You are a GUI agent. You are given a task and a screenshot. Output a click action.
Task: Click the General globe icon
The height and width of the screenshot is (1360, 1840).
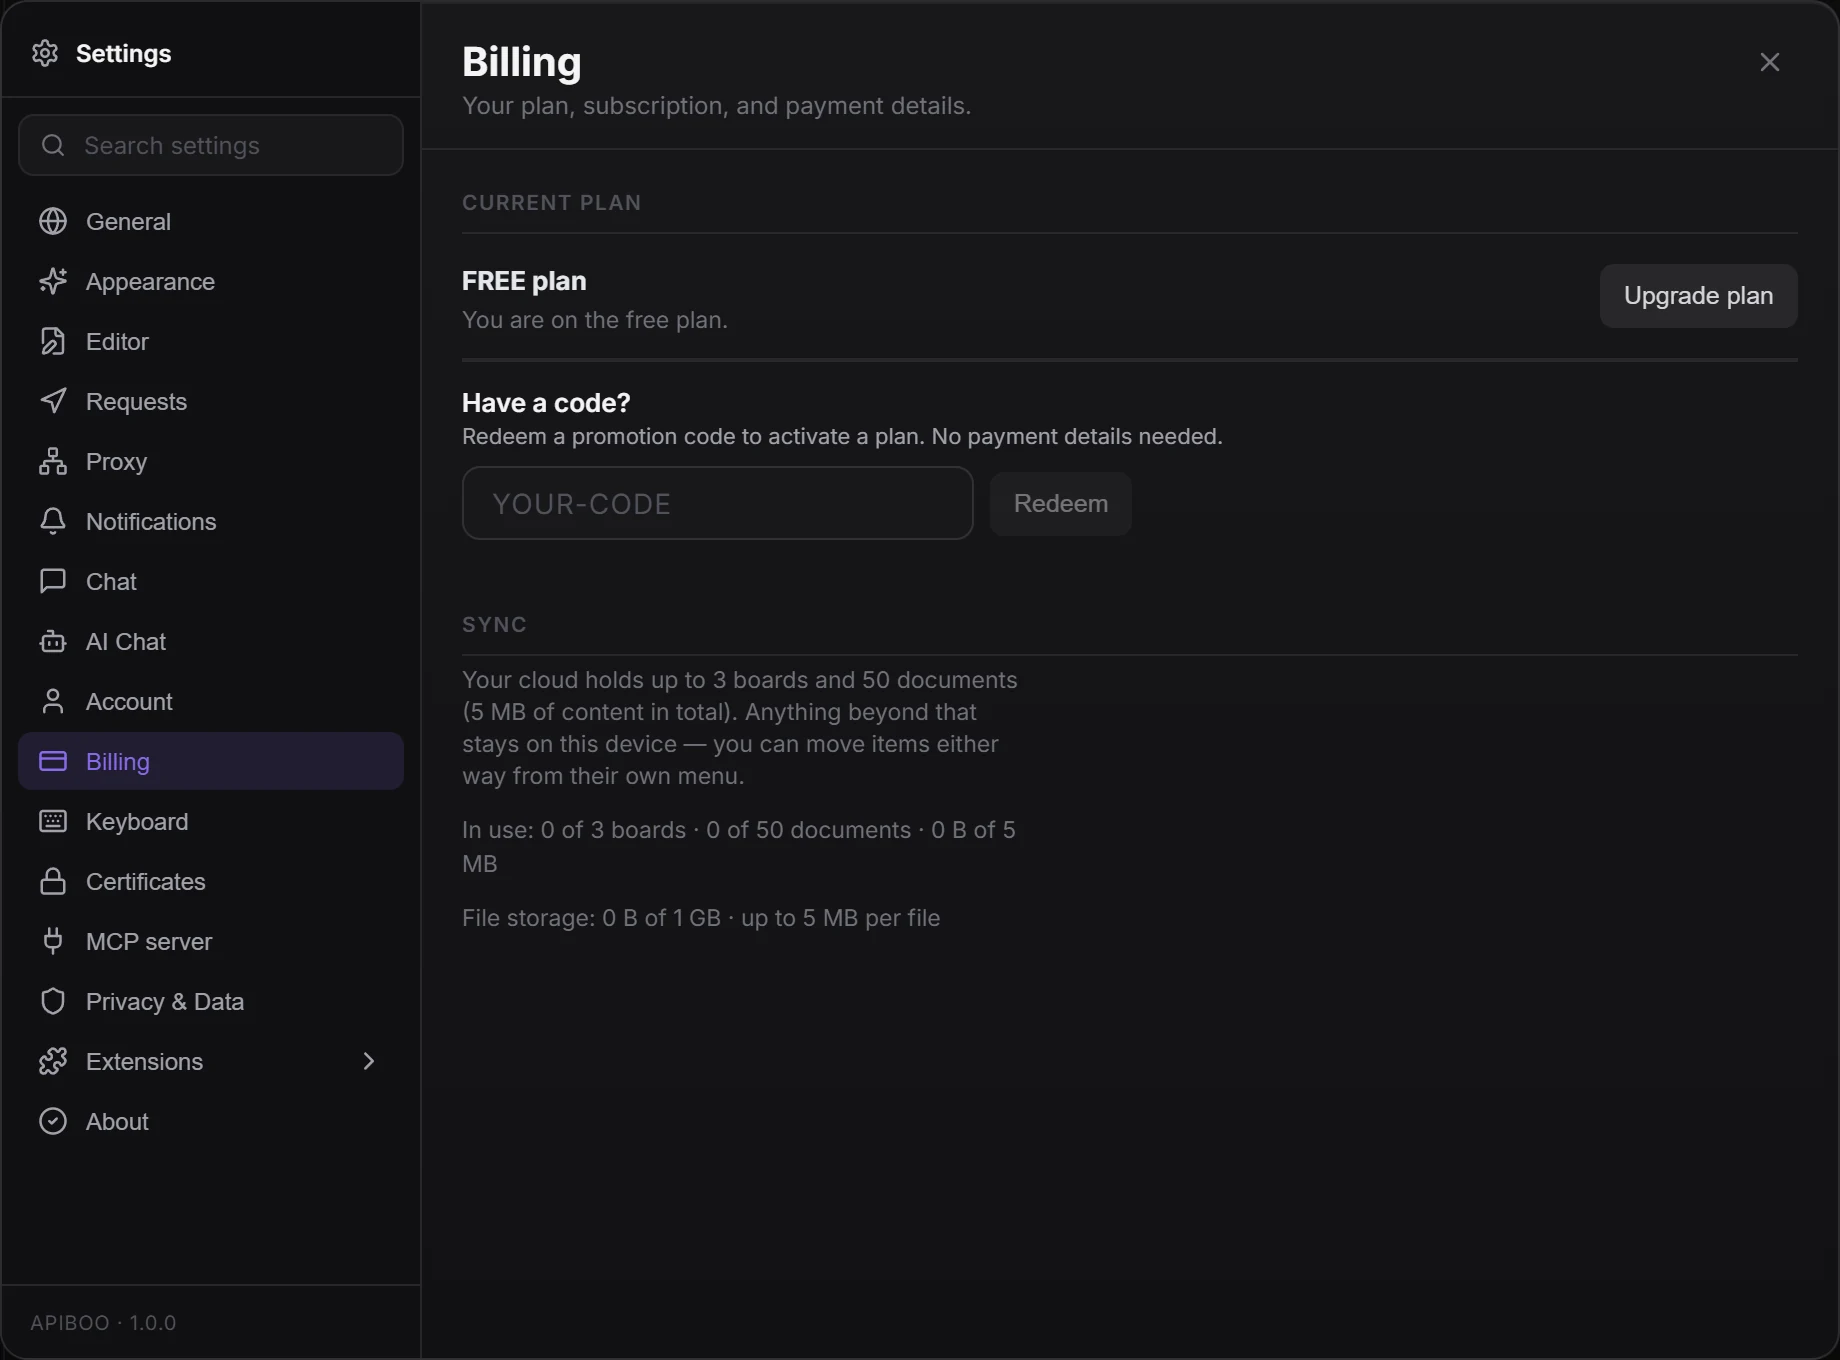tap(53, 221)
